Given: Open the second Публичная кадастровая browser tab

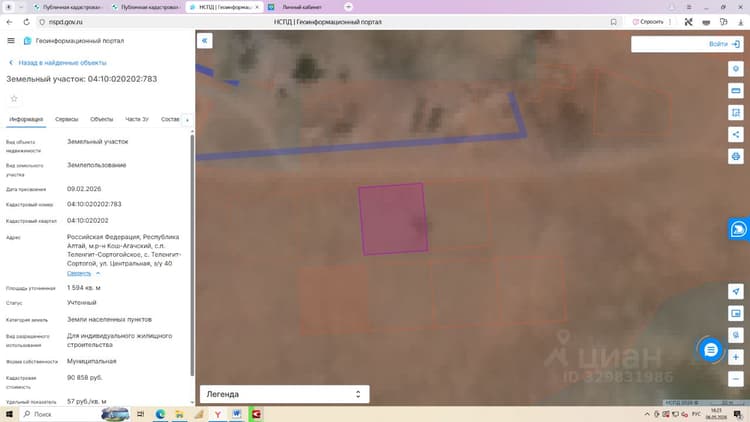Looking at the screenshot, I should (145, 7).
